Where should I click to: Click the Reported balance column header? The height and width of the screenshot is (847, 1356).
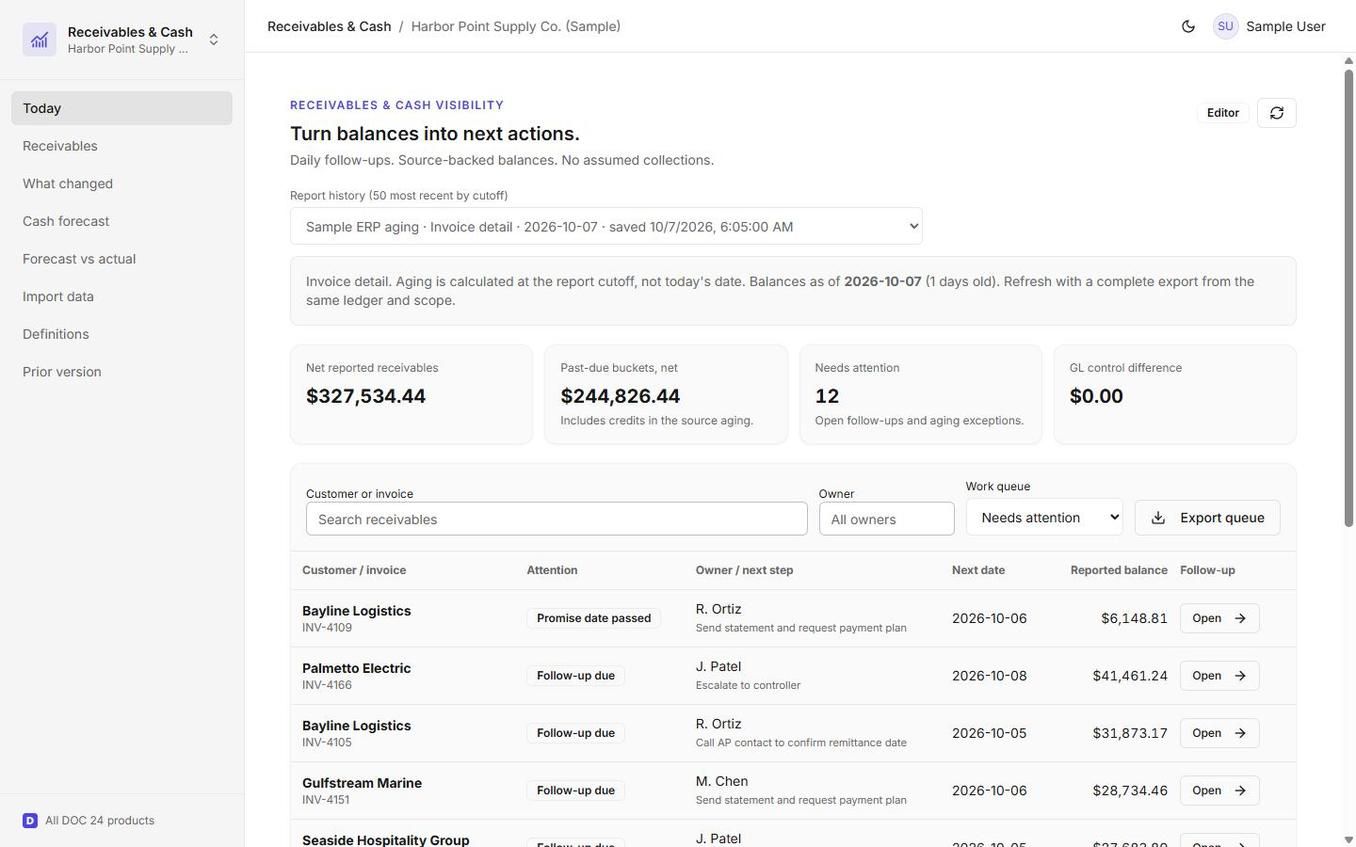tap(1119, 571)
